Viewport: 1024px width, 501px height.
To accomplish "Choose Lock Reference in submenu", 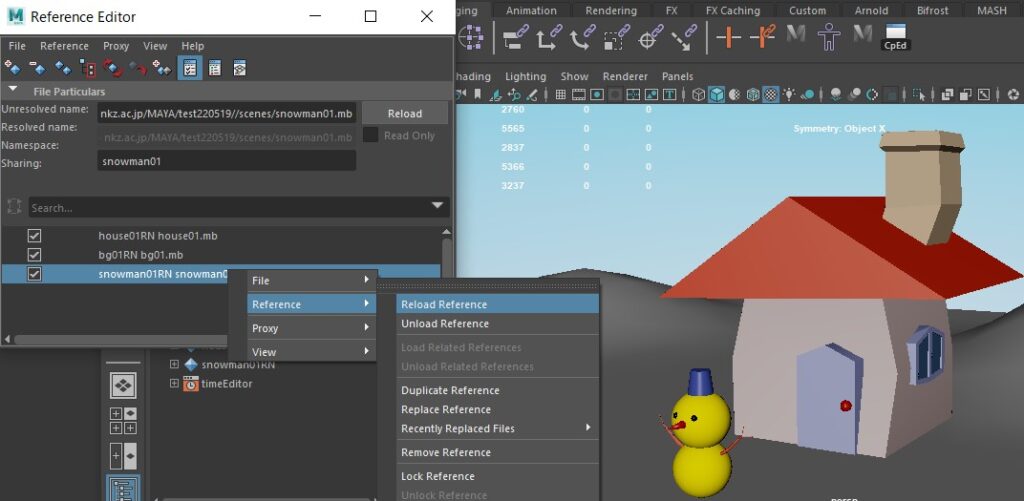I will [497, 476].
